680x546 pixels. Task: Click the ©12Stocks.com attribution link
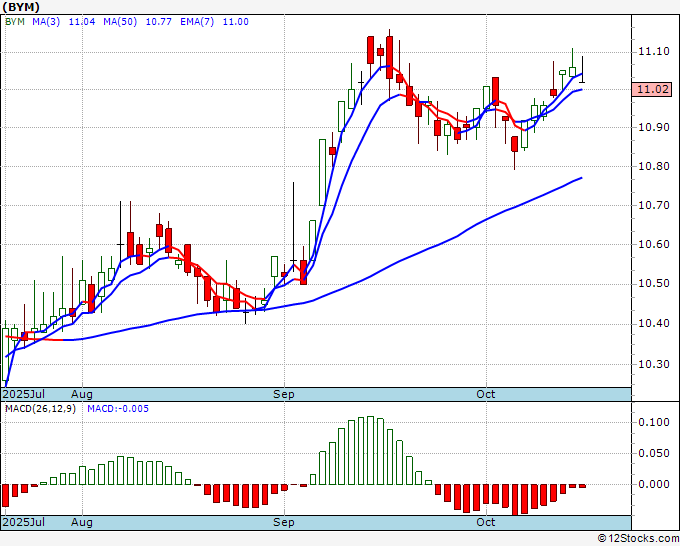[x=638, y=539]
